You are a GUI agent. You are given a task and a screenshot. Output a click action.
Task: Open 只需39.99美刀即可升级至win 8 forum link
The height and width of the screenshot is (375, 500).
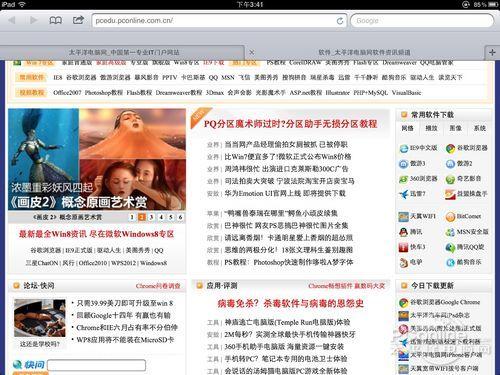[125, 303]
